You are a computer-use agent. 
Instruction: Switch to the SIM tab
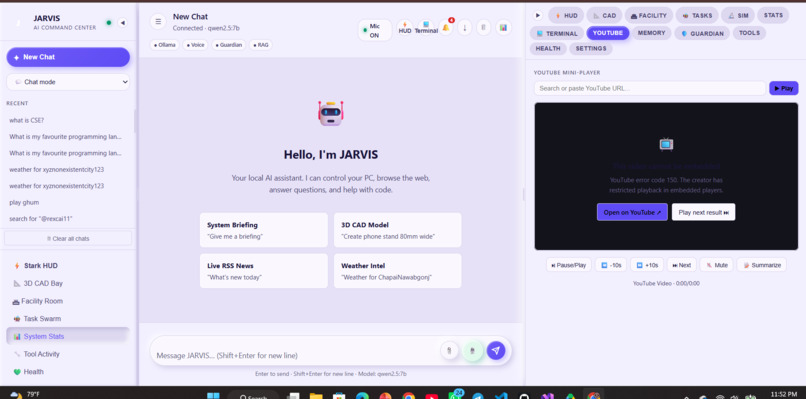[x=738, y=15]
